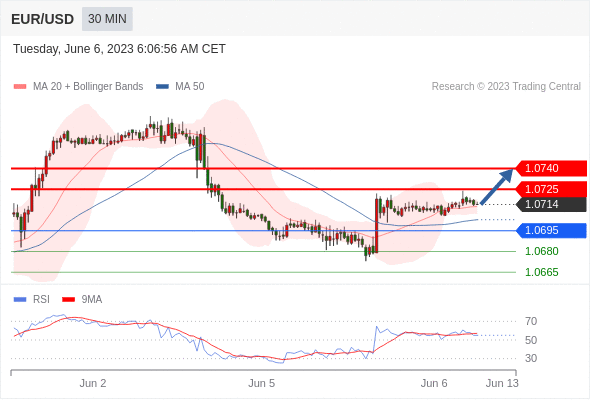
Task: Click the RSI 50 level label
Action: (x=531, y=340)
